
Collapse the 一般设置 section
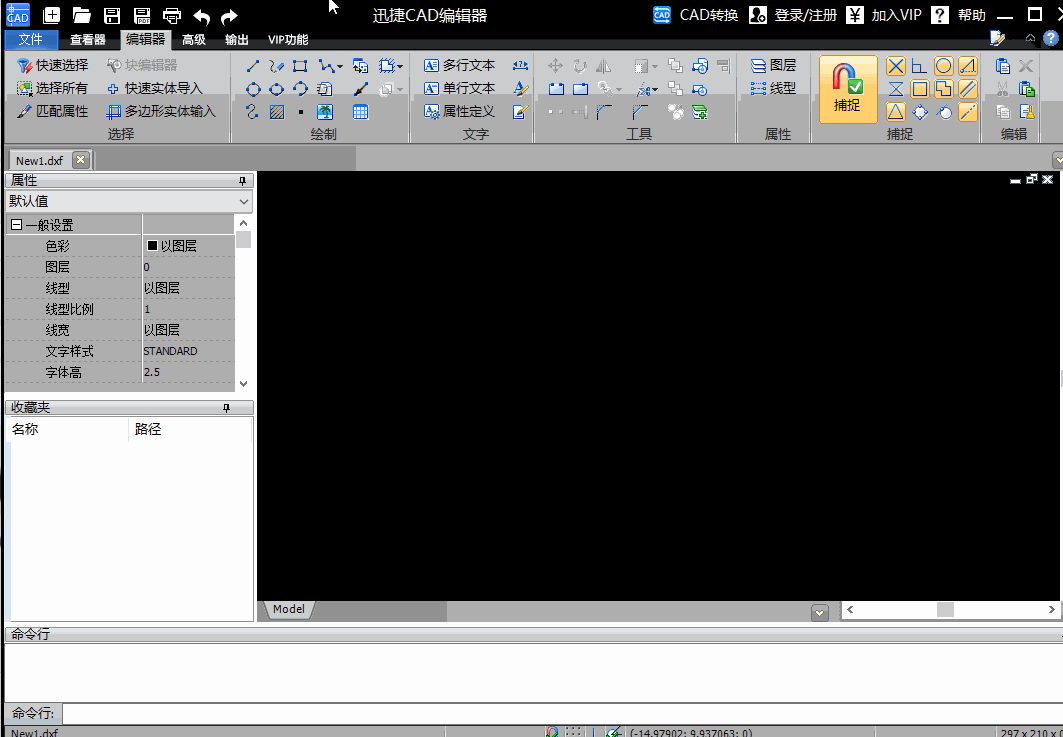(16, 225)
